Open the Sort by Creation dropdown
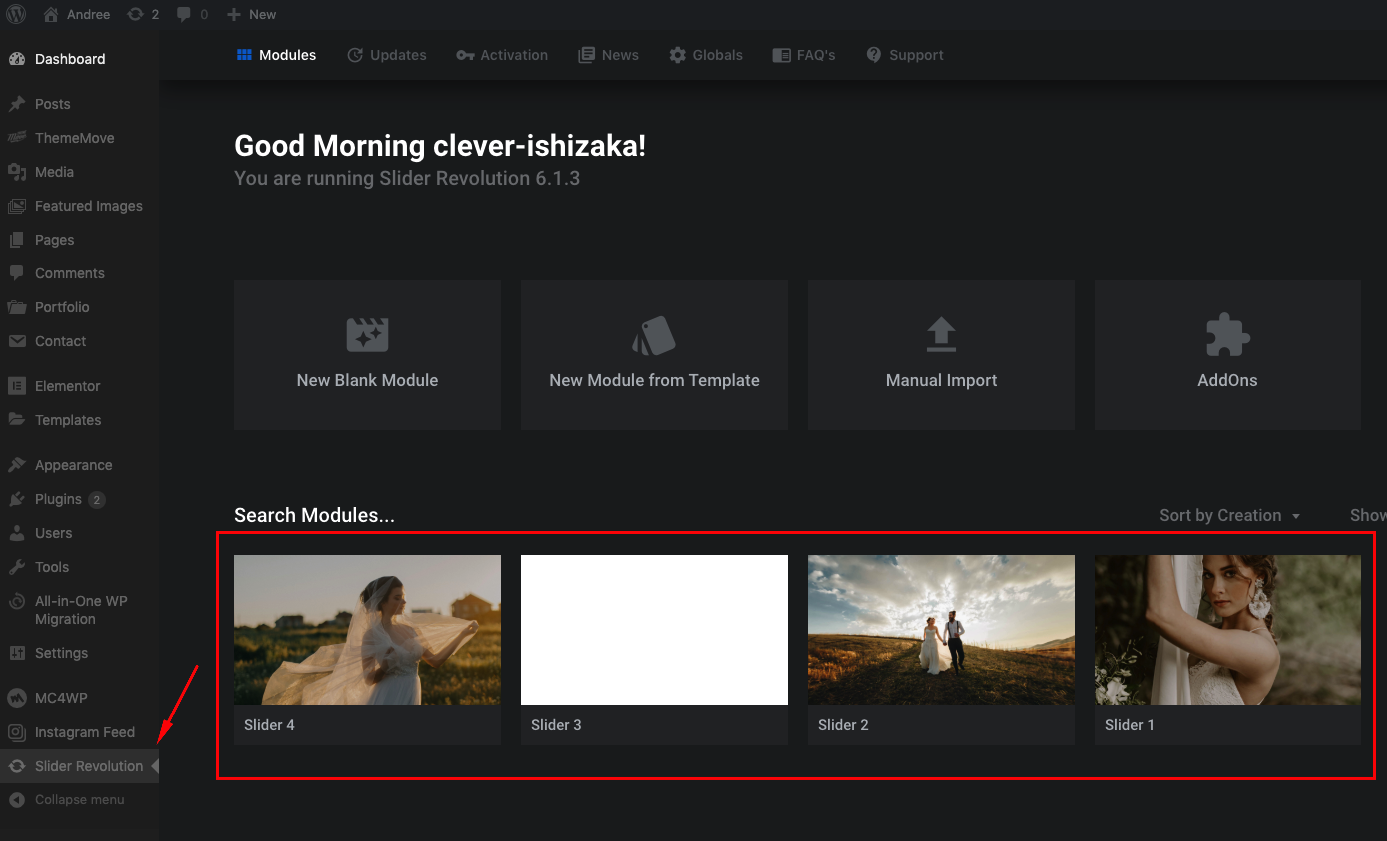This screenshot has height=841, width=1387. 1229,515
